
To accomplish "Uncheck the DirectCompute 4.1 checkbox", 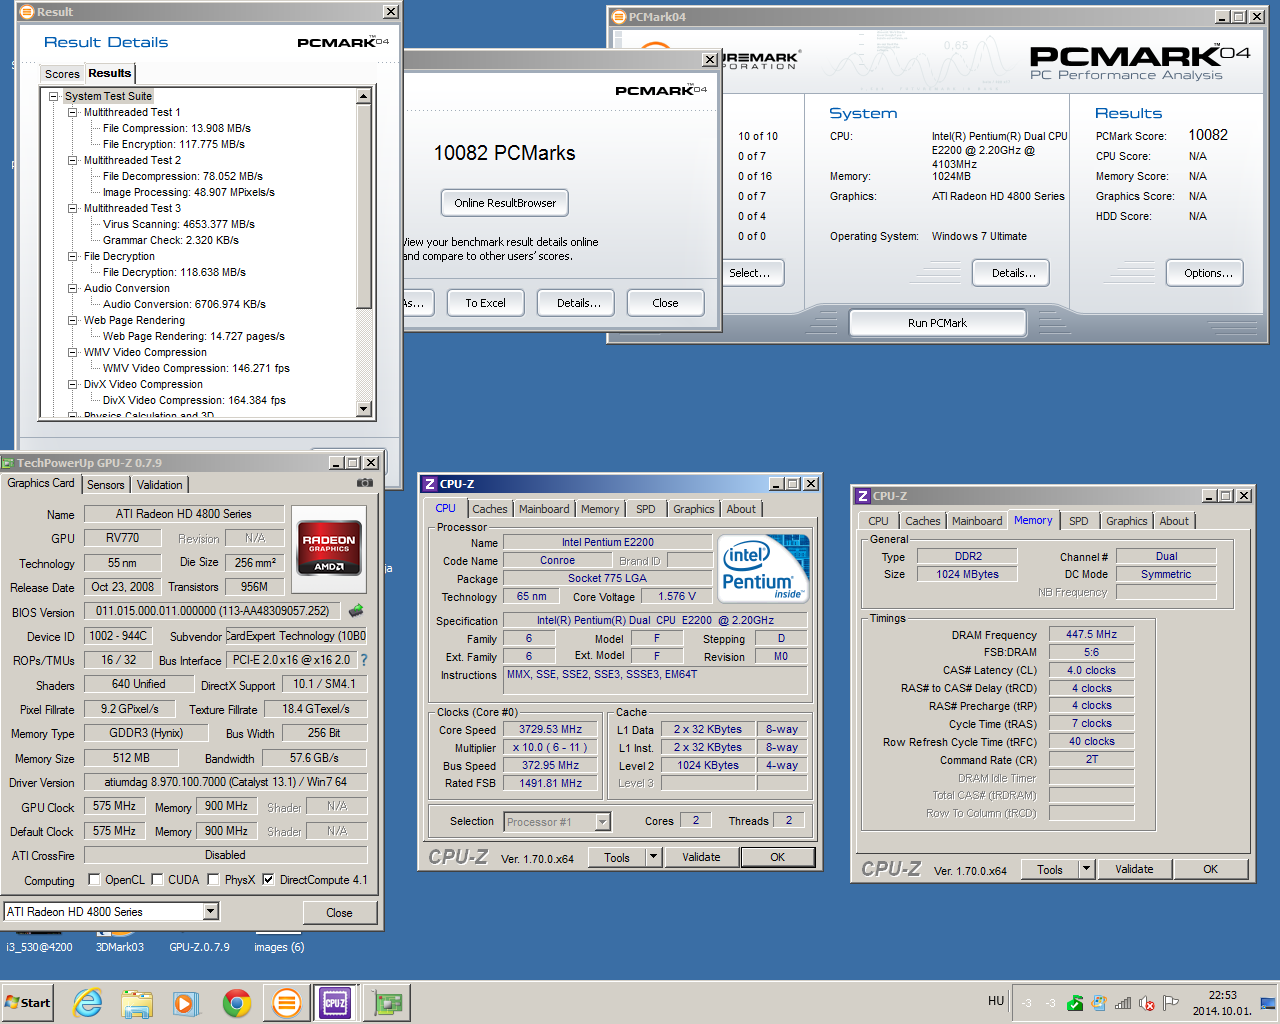I will tap(268, 880).
